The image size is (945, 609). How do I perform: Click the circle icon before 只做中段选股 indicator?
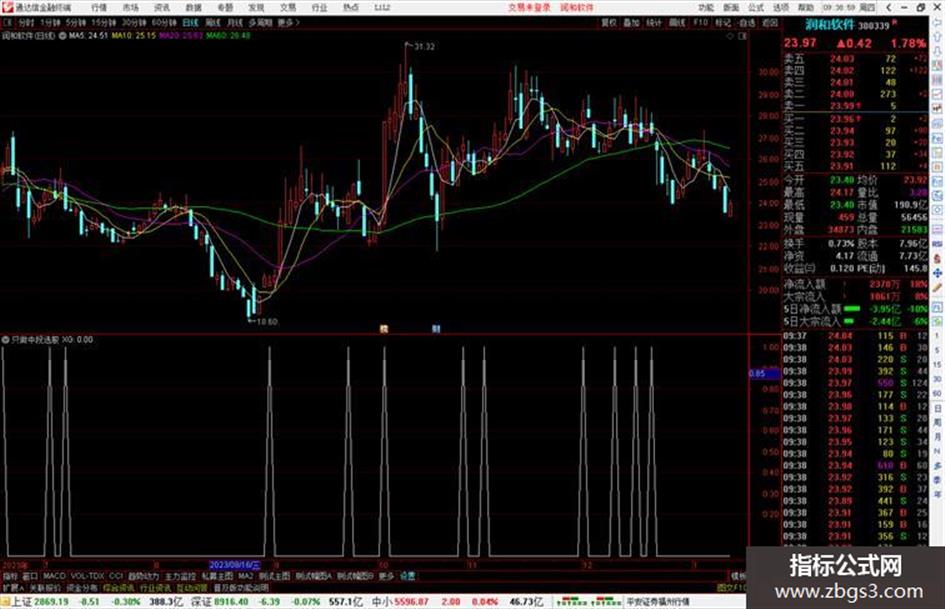[5, 339]
